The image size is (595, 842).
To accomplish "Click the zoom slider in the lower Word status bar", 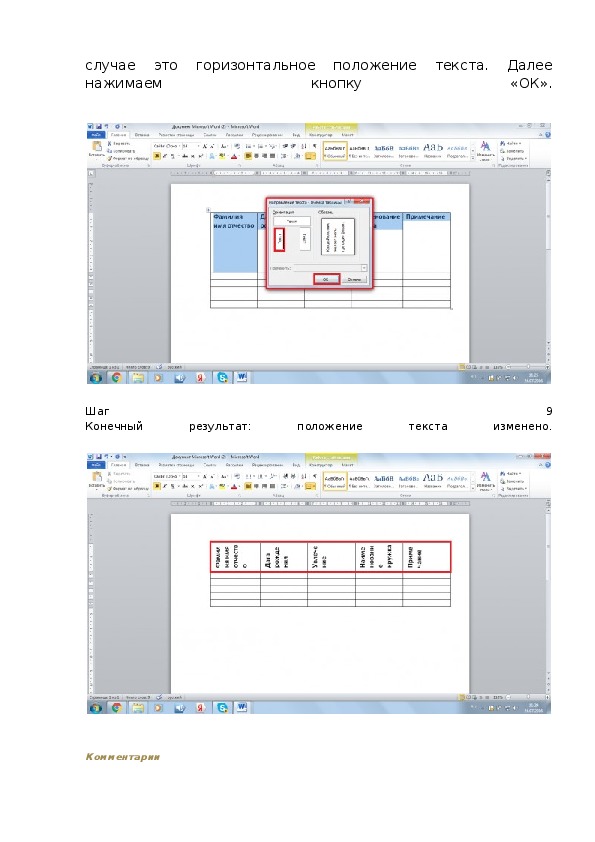I will [526, 697].
